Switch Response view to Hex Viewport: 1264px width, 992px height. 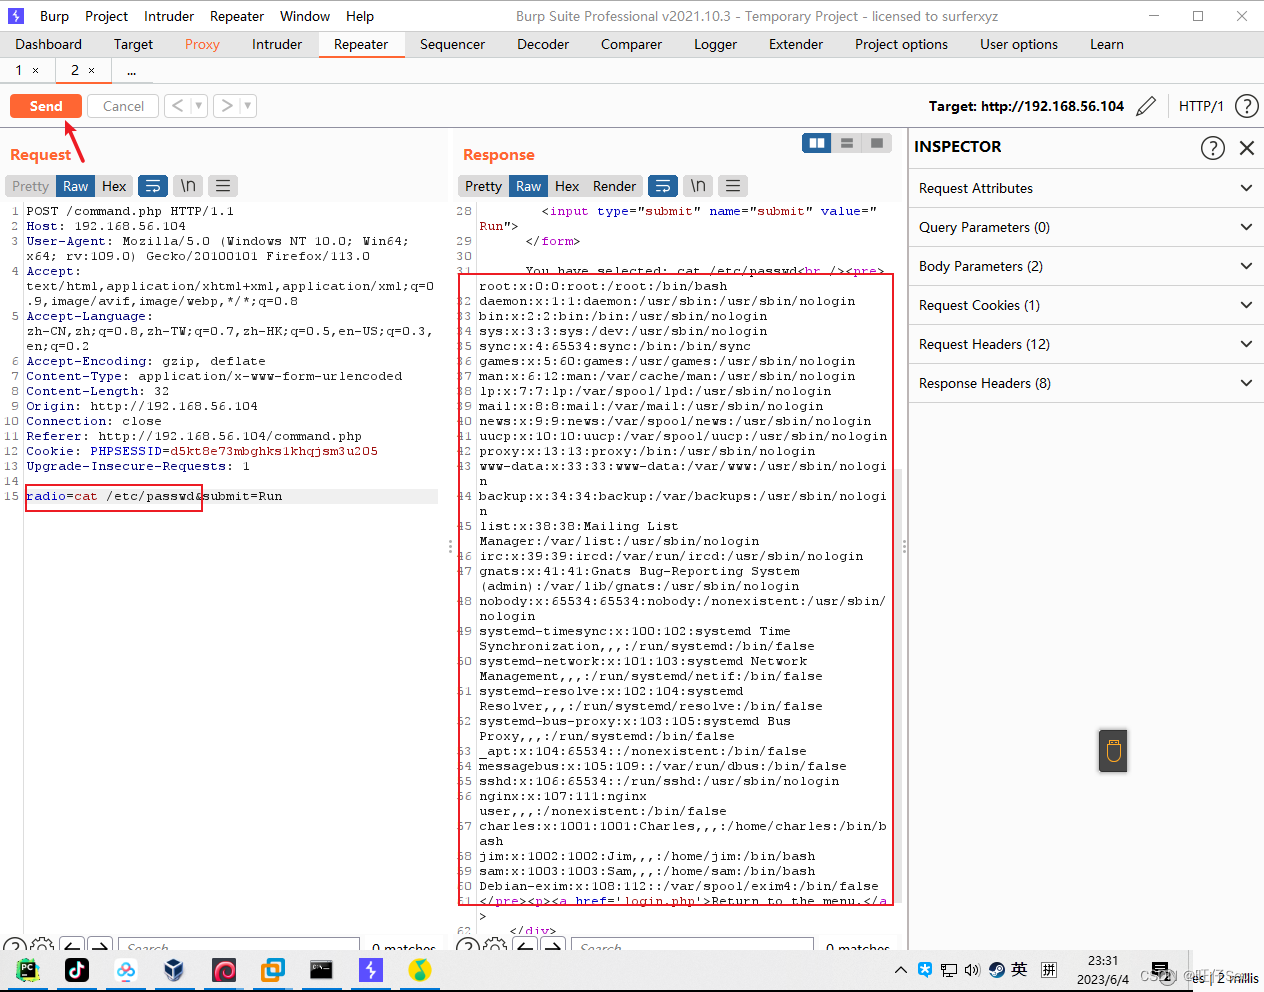(567, 186)
